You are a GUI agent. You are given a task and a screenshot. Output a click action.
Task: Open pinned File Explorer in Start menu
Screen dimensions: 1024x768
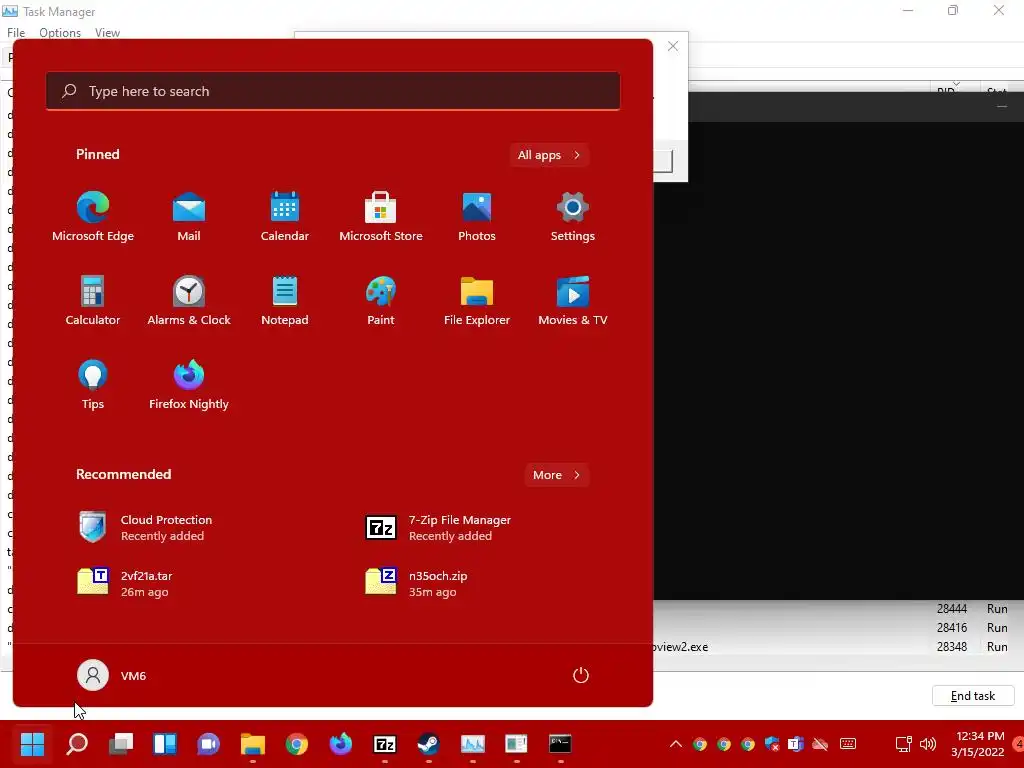click(477, 300)
